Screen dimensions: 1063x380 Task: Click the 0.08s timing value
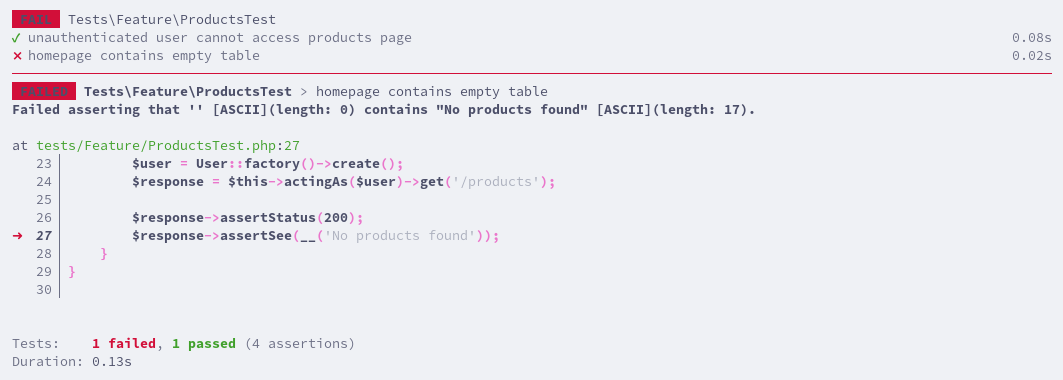point(1032,38)
